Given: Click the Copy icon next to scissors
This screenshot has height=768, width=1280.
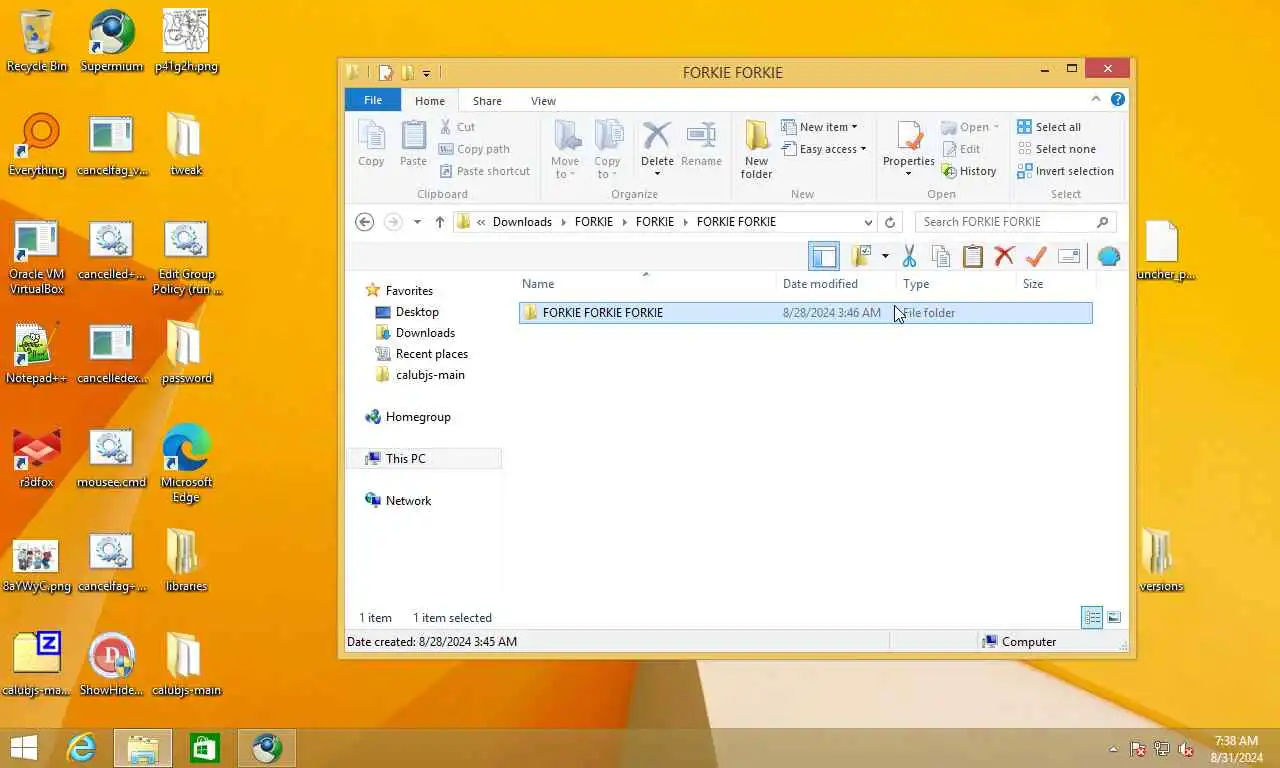Looking at the screenshot, I should pyautogui.click(x=941, y=256).
